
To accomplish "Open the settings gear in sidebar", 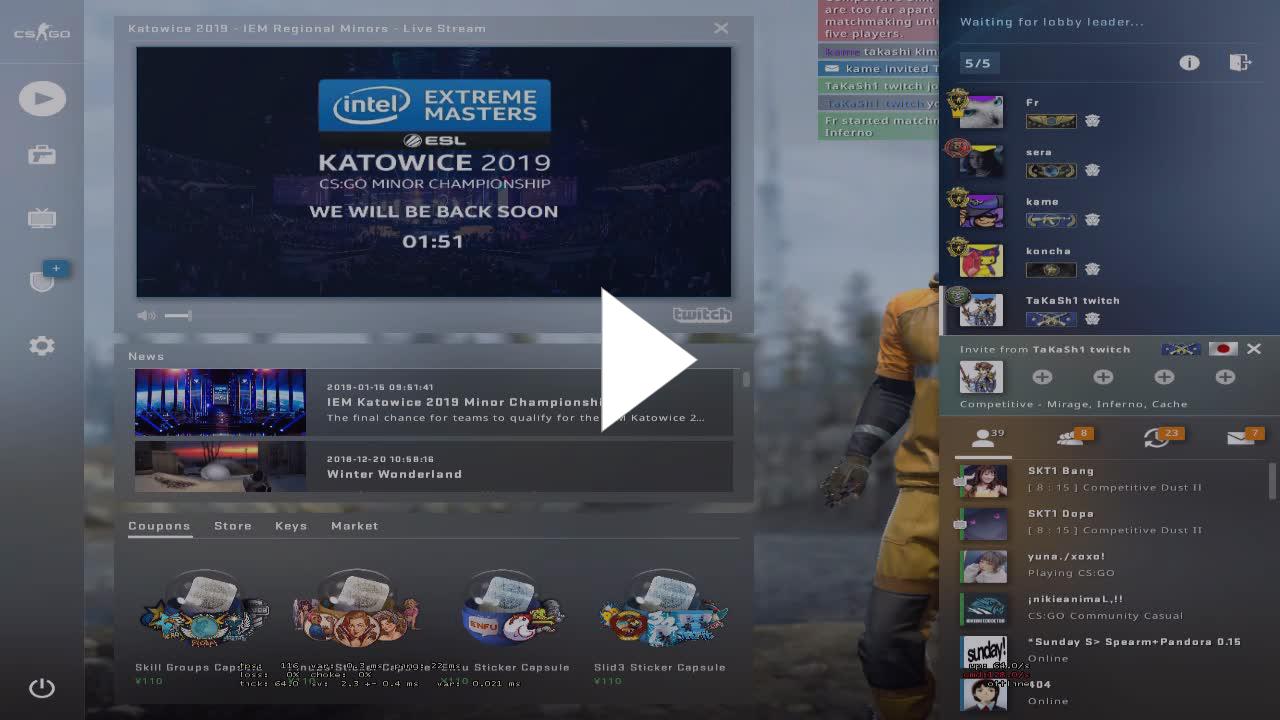I will click(x=42, y=346).
